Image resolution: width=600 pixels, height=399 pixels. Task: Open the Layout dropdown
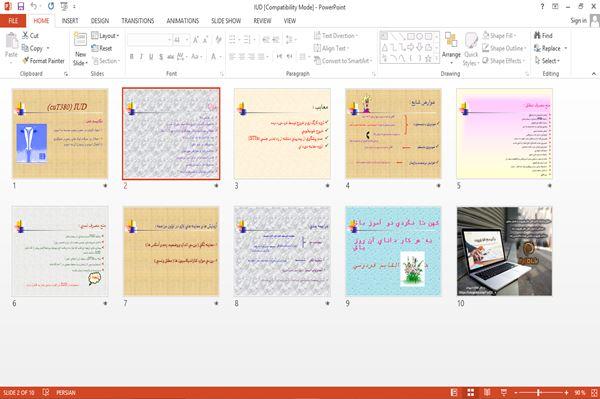(x=106, y=36)
